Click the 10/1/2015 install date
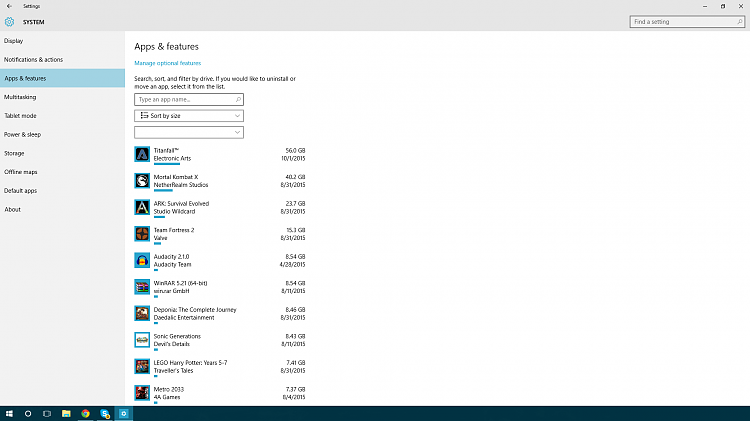This screenshot has height=421, width=750. pos(293,158)
